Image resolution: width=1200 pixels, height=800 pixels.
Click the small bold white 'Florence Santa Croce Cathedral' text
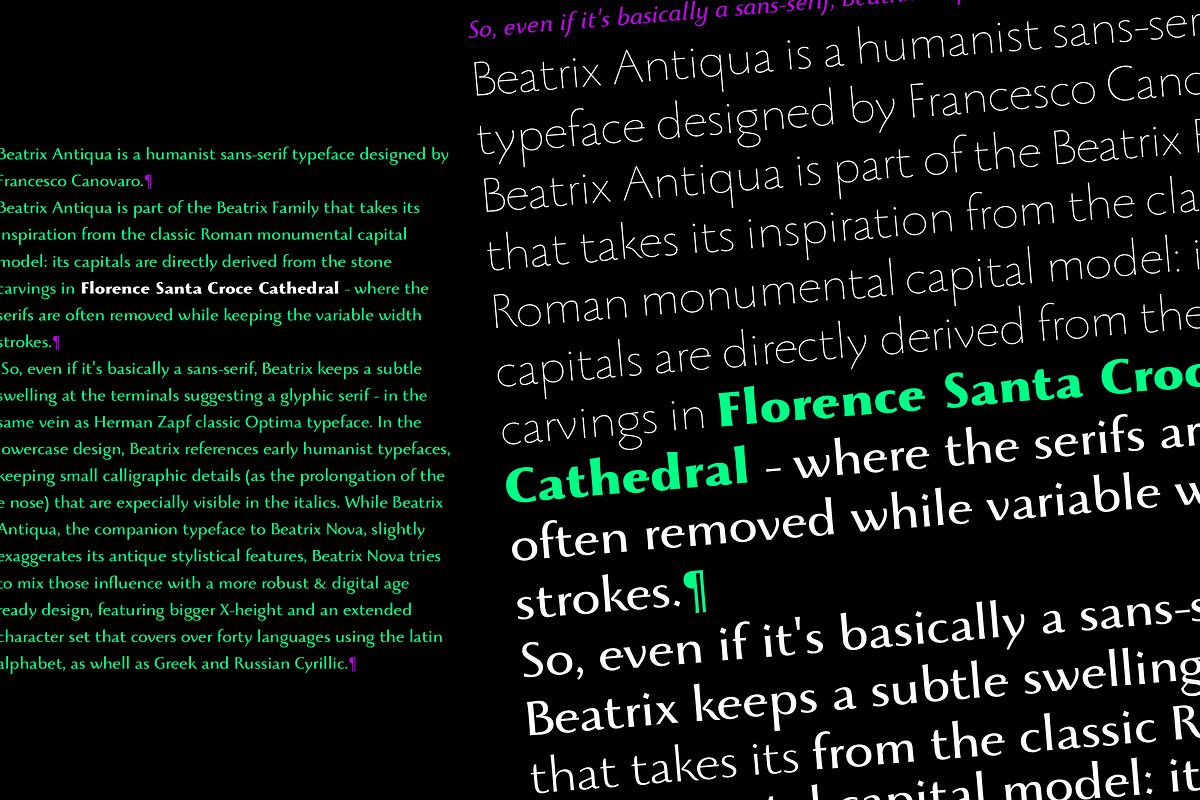(210, 289)
